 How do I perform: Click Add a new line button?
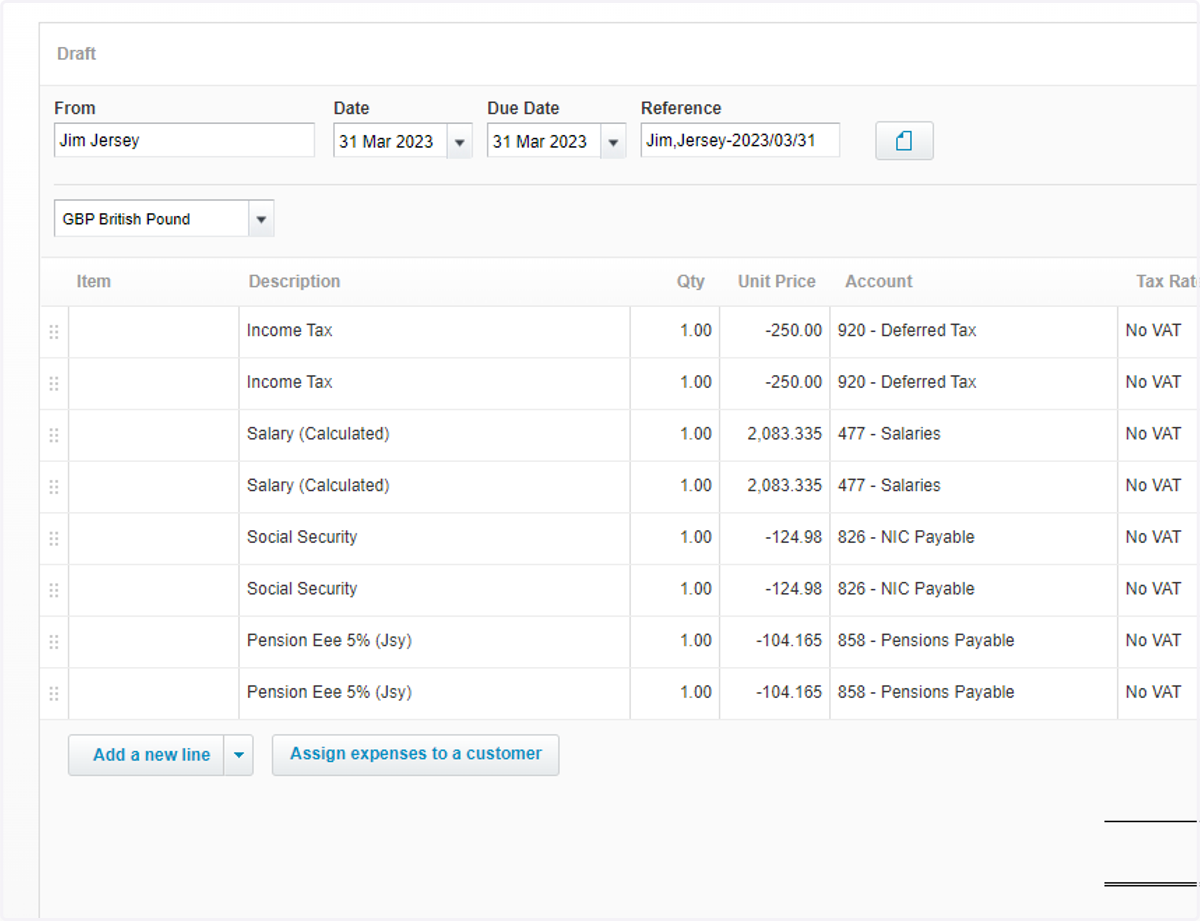click(146, 755)
